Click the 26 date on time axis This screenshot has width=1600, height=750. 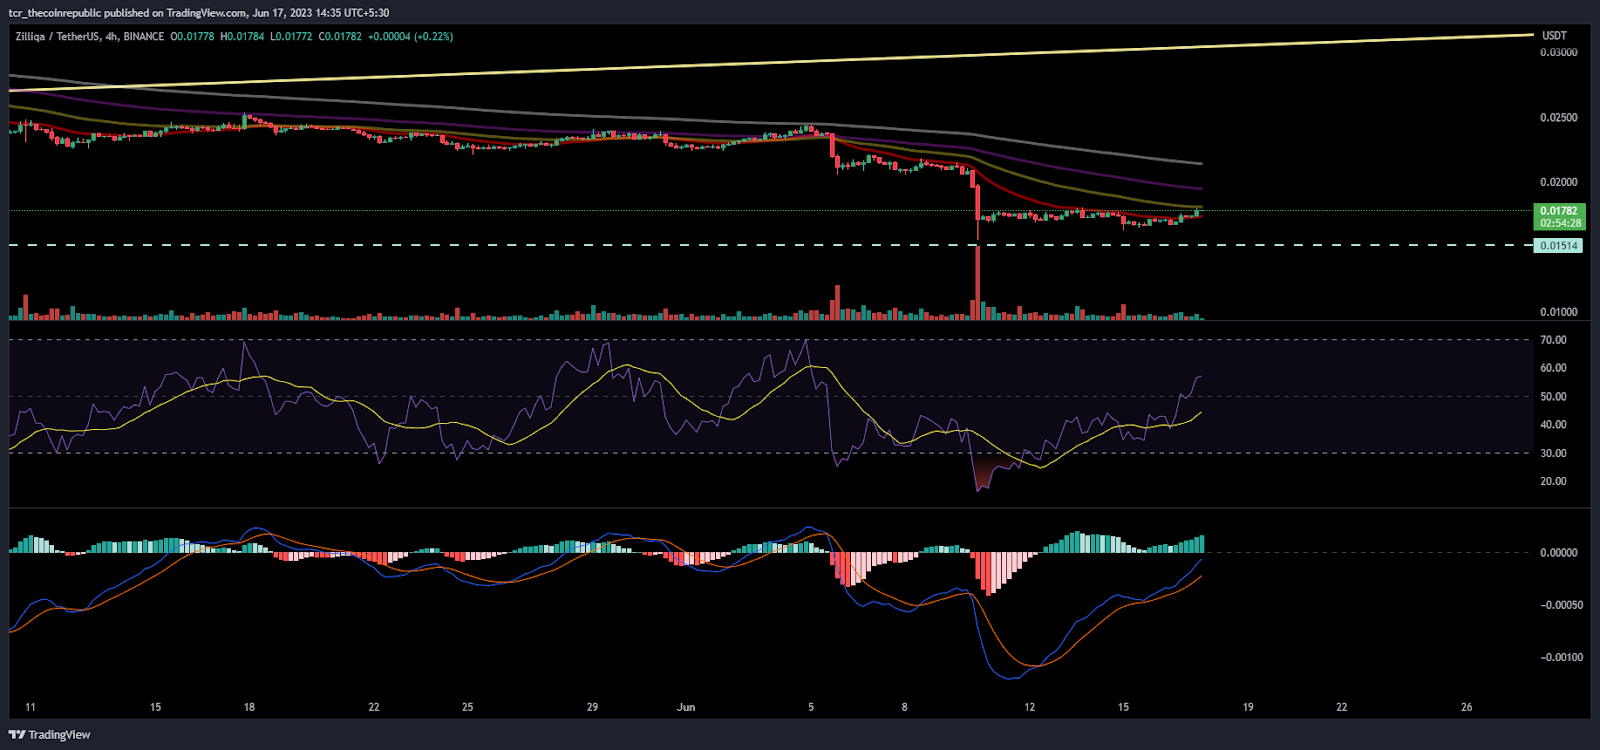click(1467, 707)
